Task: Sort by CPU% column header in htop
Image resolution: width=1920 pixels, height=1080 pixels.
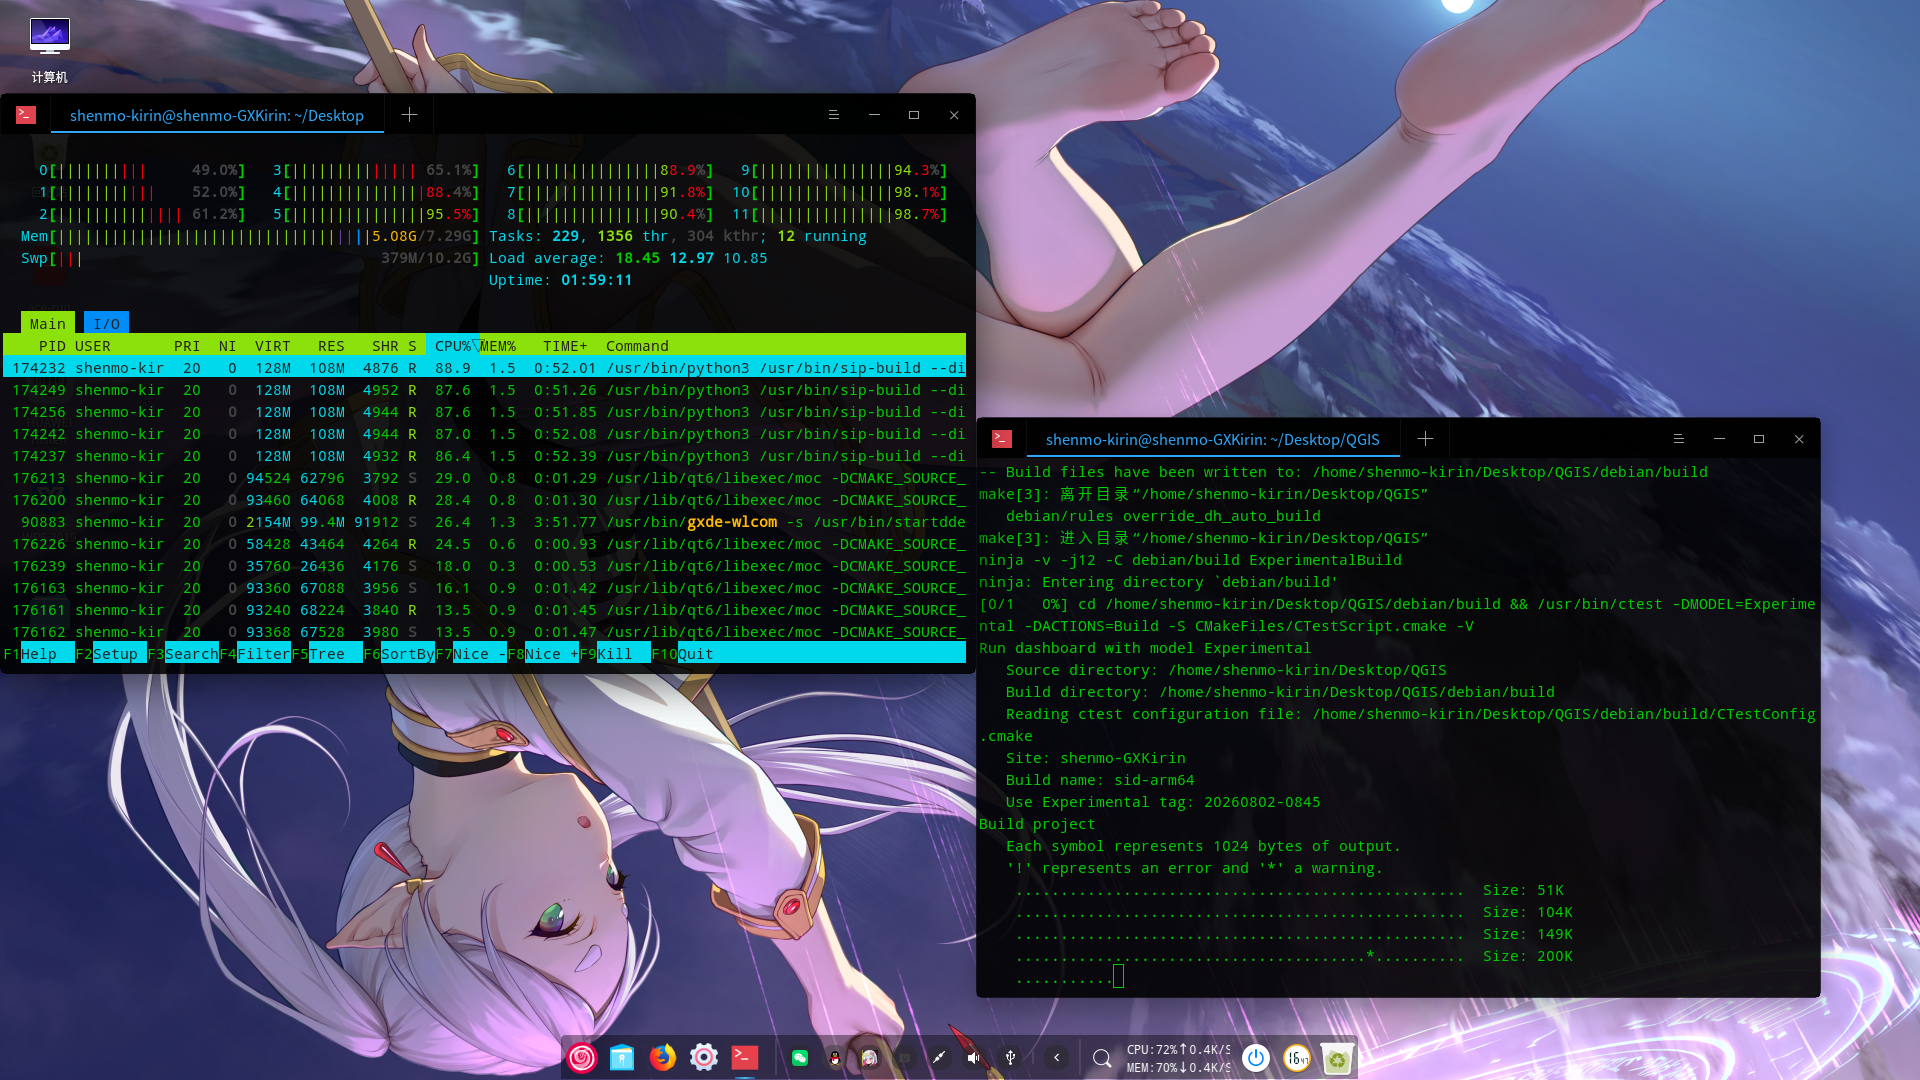Action: click(x=452, y=346)
